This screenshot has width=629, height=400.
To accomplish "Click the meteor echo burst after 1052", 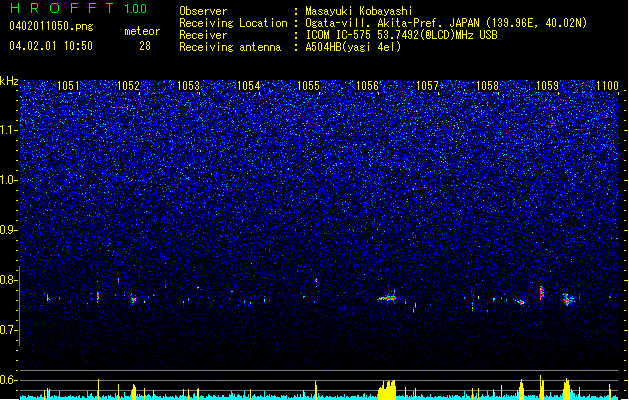I will [x=134, y=299].
